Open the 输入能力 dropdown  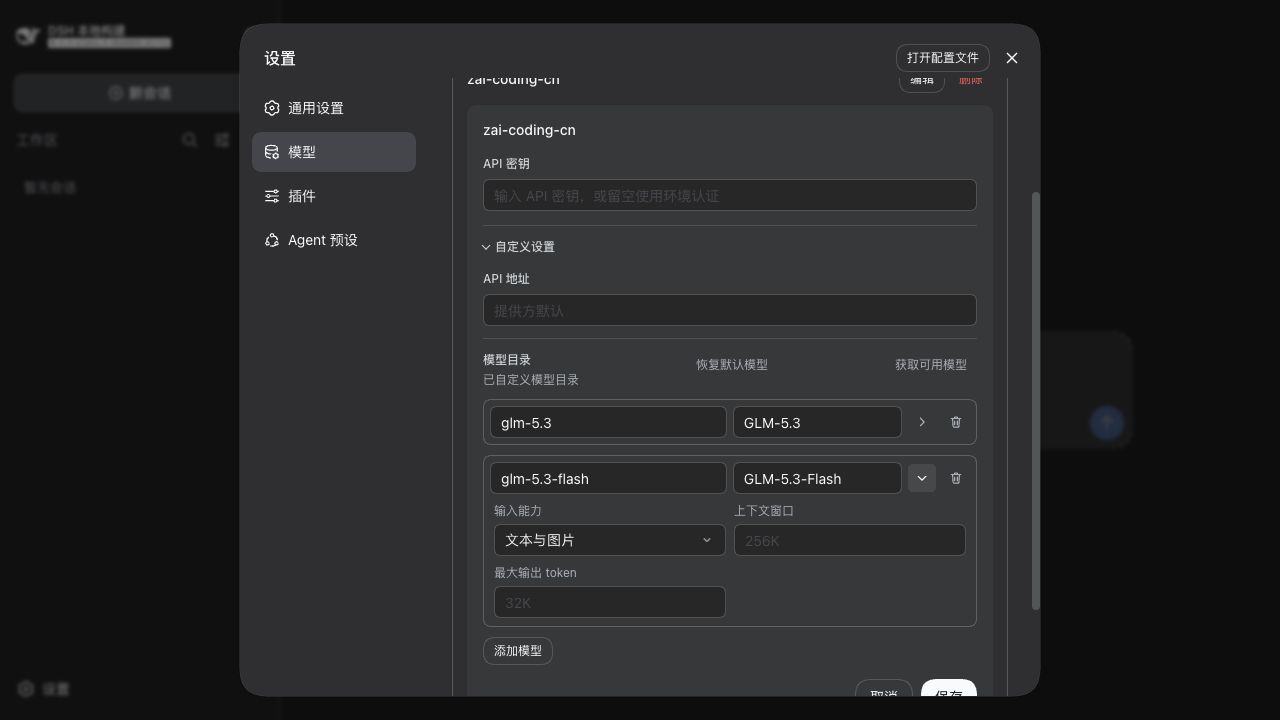[x=609, y=540]
